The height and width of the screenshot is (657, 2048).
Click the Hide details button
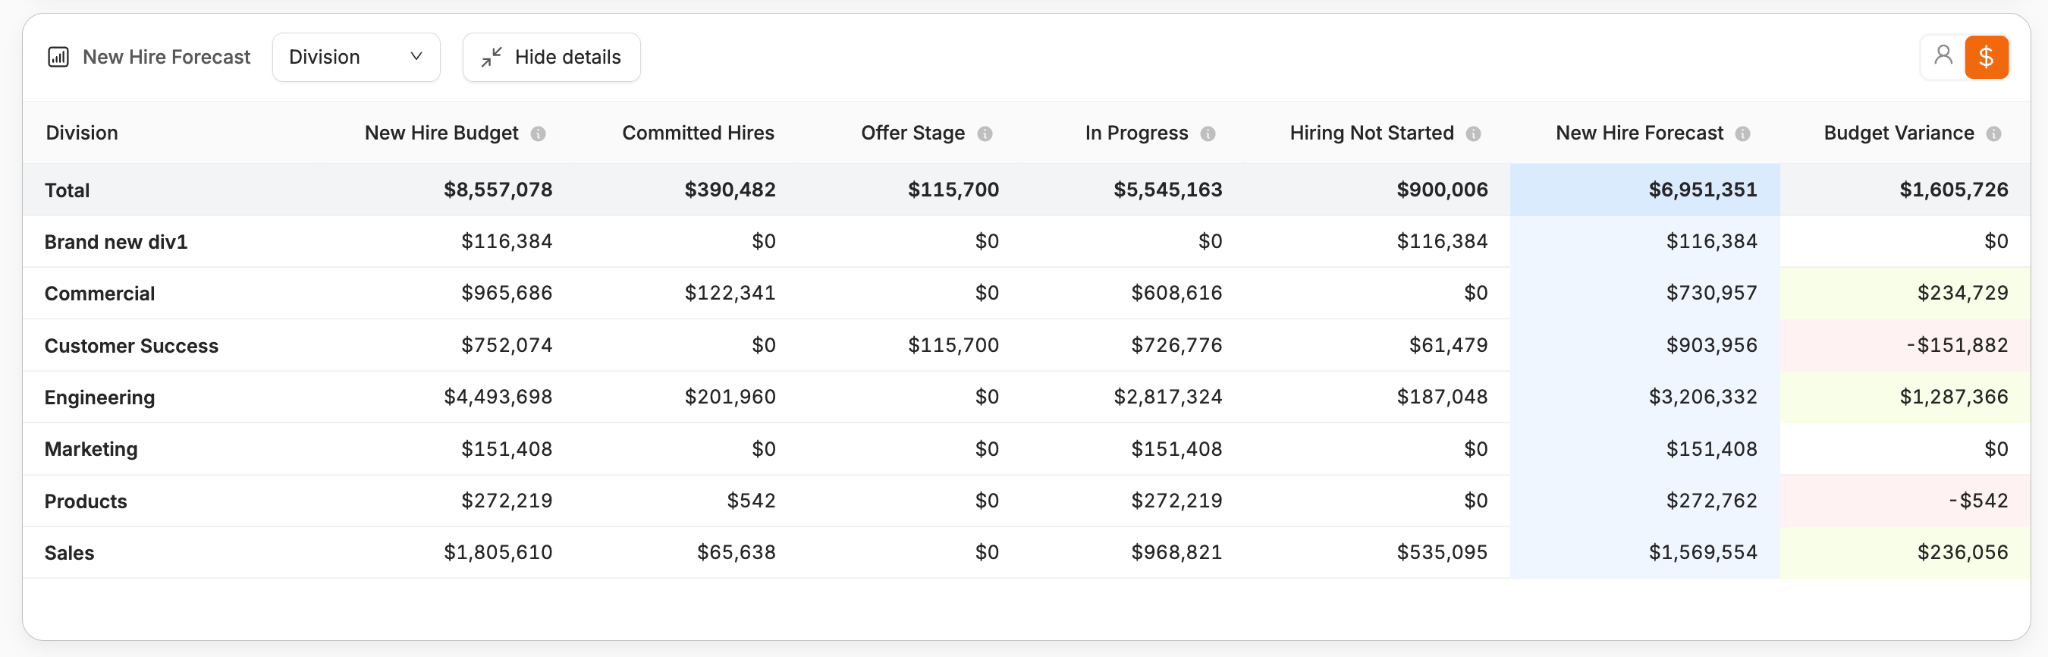click(551, 57)
